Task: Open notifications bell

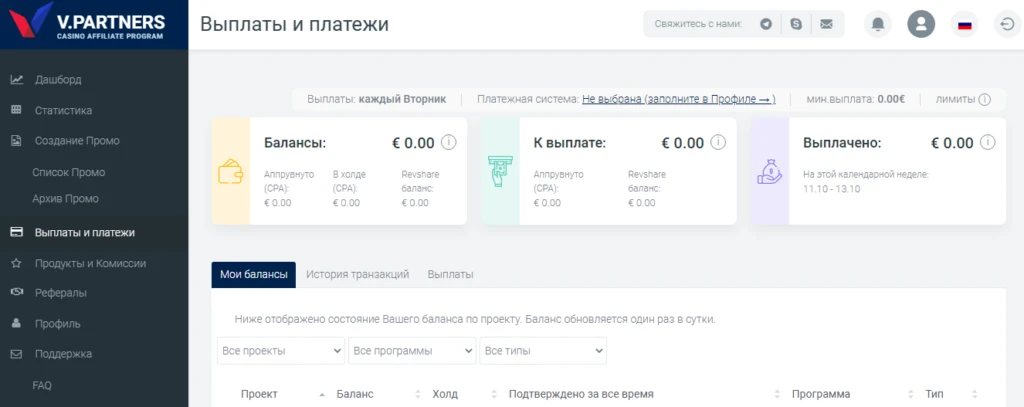Action: click(878, 24)
